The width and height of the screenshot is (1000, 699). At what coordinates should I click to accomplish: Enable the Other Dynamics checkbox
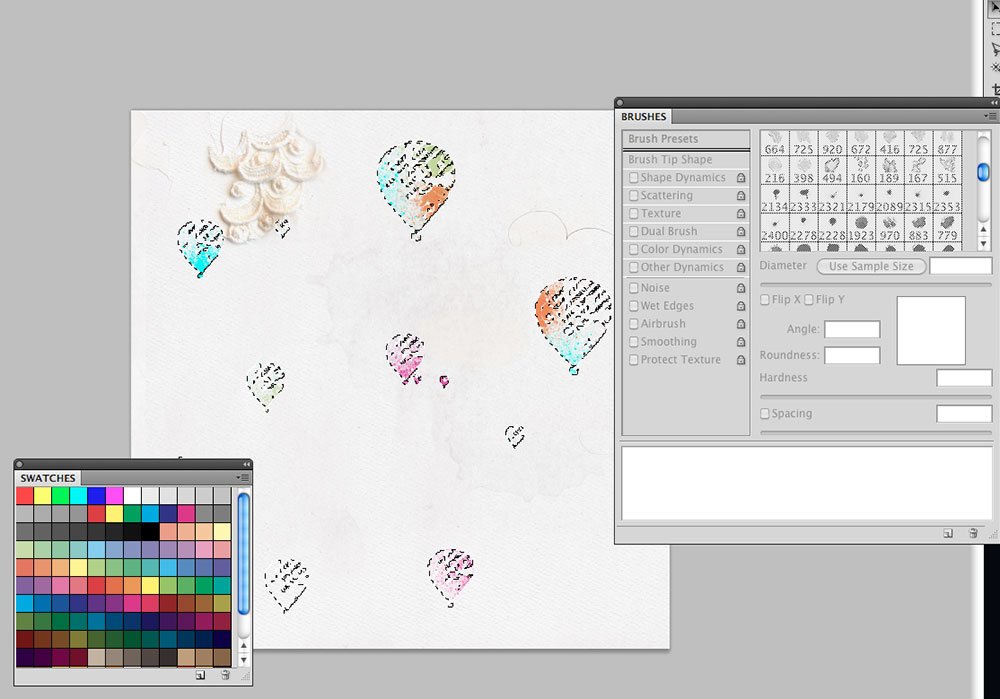[633, 267]
